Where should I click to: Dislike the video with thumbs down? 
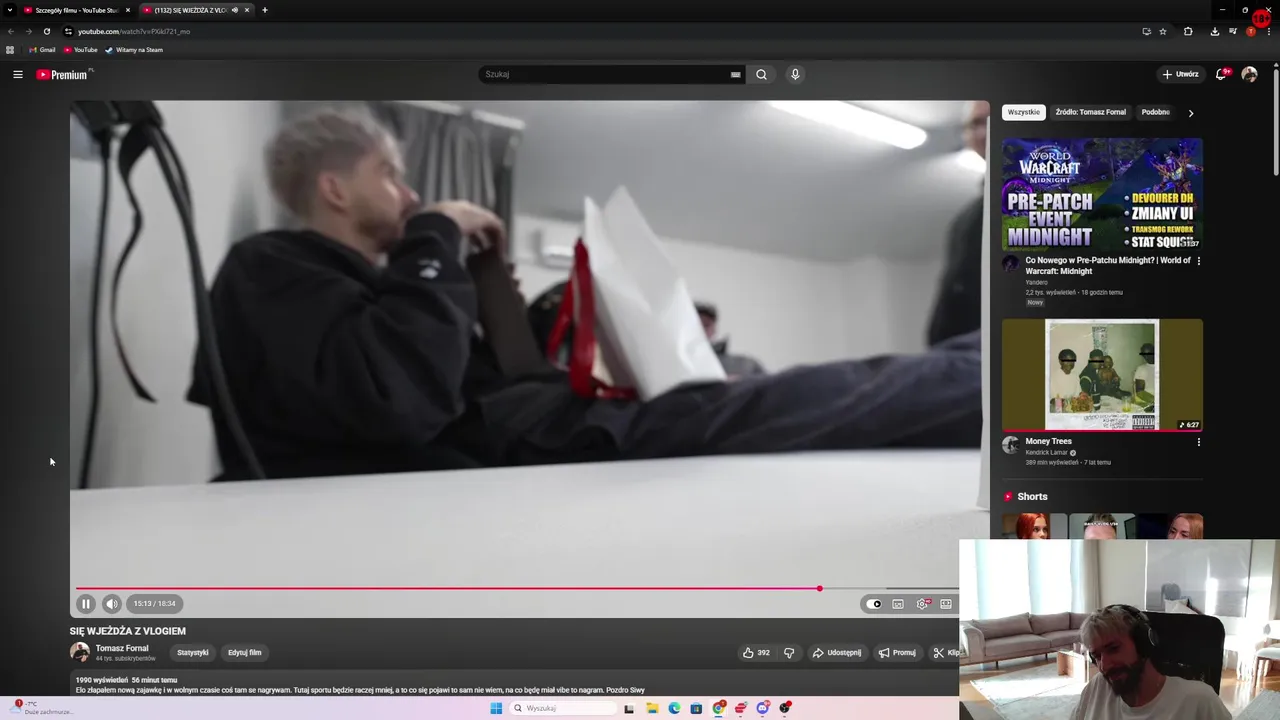click(x=789, y=652)
